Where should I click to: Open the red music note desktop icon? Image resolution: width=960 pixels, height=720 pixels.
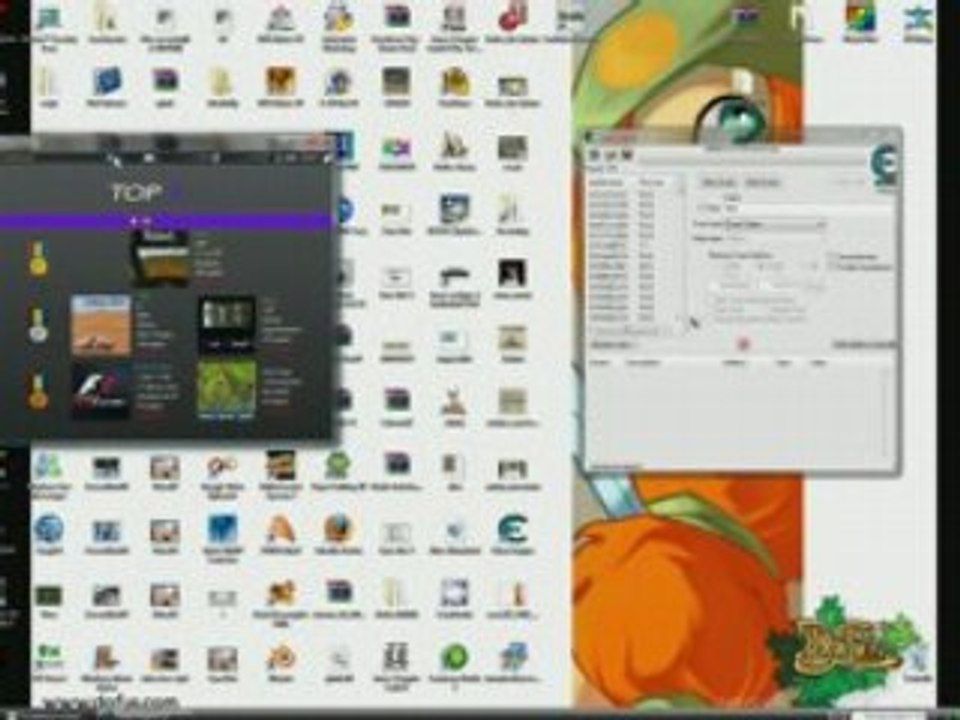click(x=513, y=16)
